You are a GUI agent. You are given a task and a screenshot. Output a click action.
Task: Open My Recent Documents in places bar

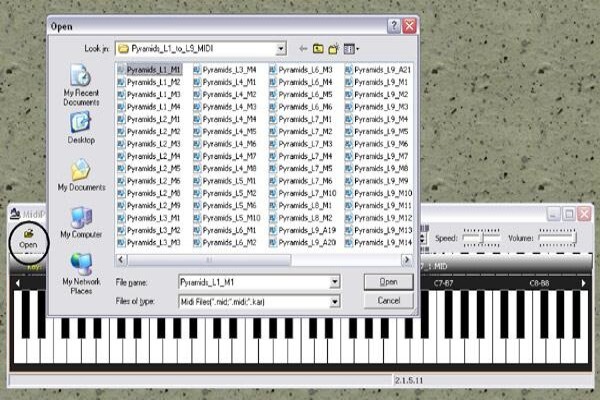click(81, 85)
